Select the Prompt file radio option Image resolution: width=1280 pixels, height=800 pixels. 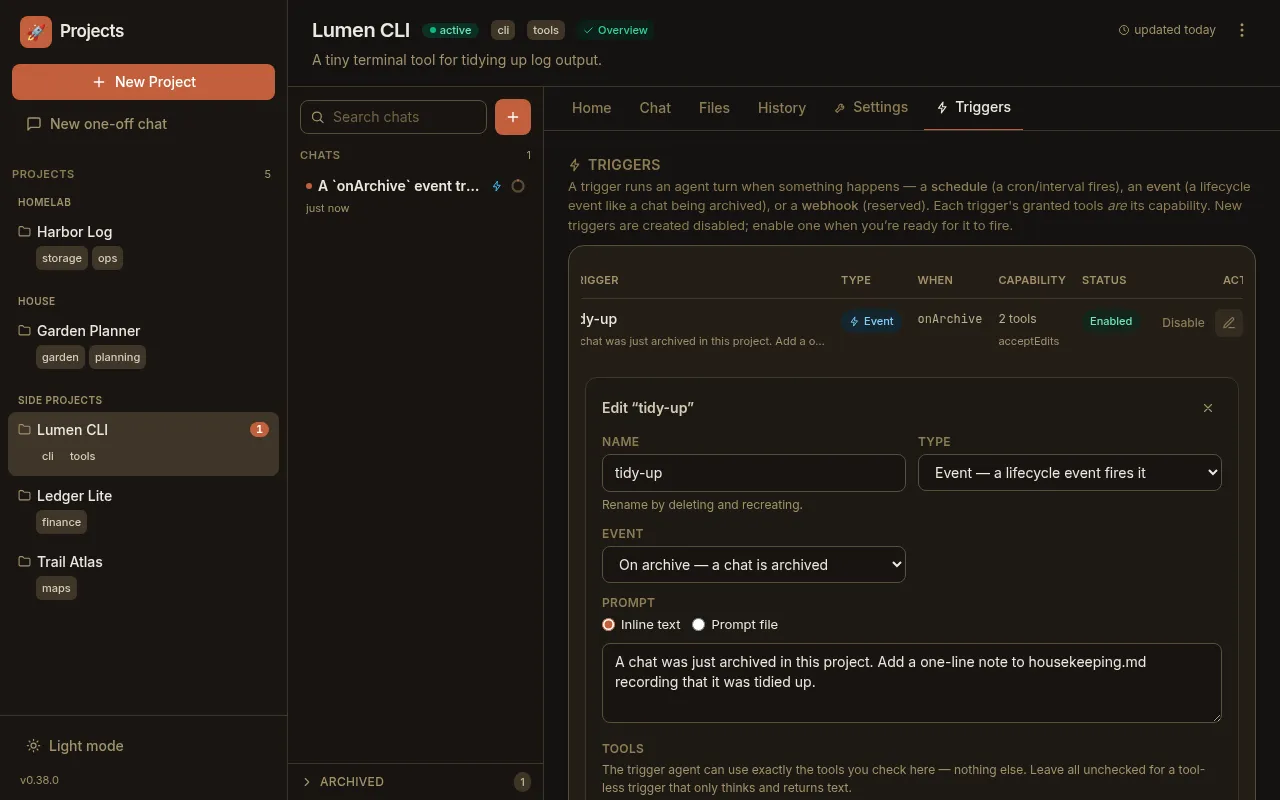pyautogui.click(x=699, y=624)
